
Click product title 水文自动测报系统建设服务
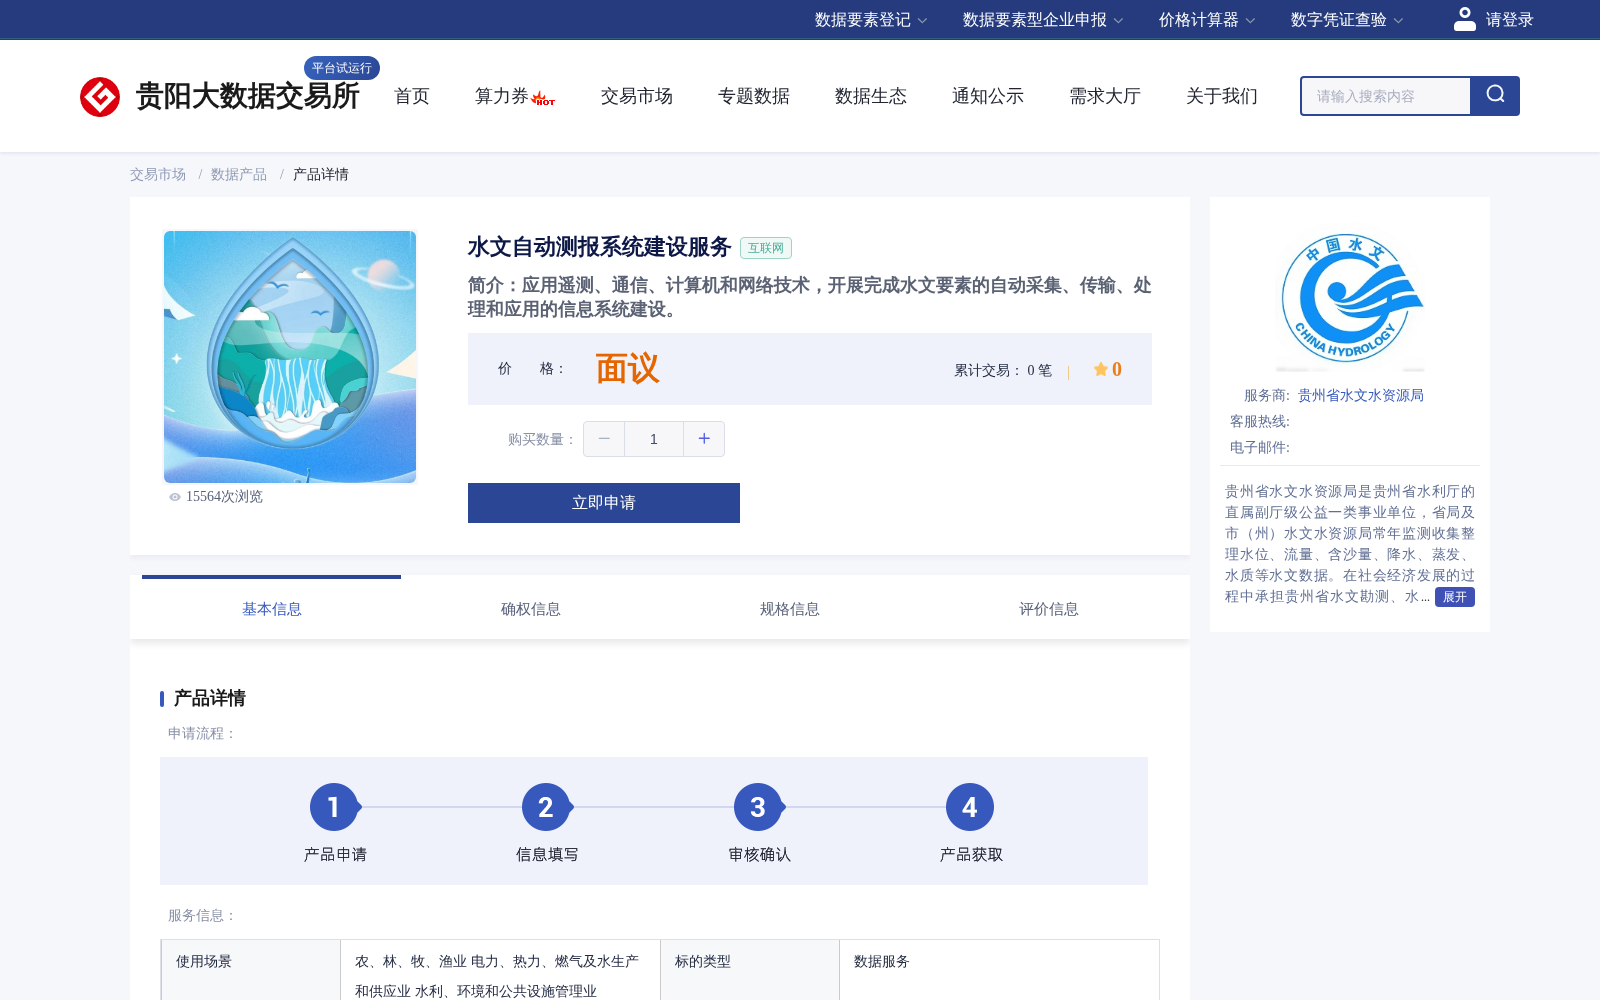(x=600, y=247)
